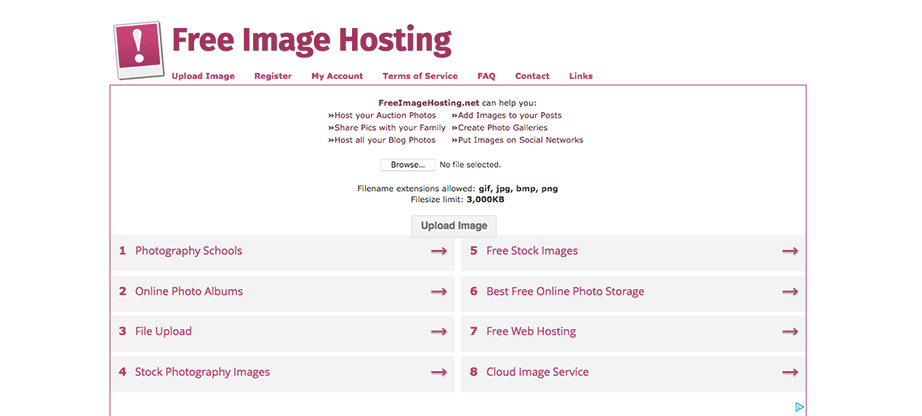This screenshot has height=416, width=922.
Task: Open the Links page
Action: click(x=581, y=76)
